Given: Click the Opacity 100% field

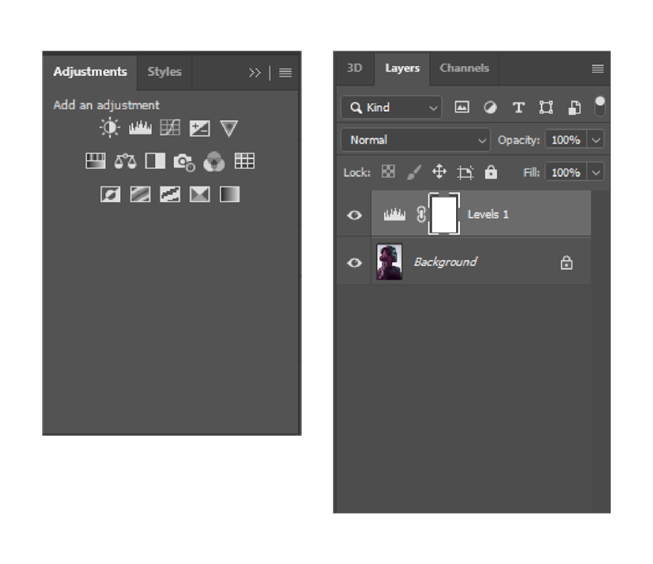Looking at the screenshot, I should 566,140.
